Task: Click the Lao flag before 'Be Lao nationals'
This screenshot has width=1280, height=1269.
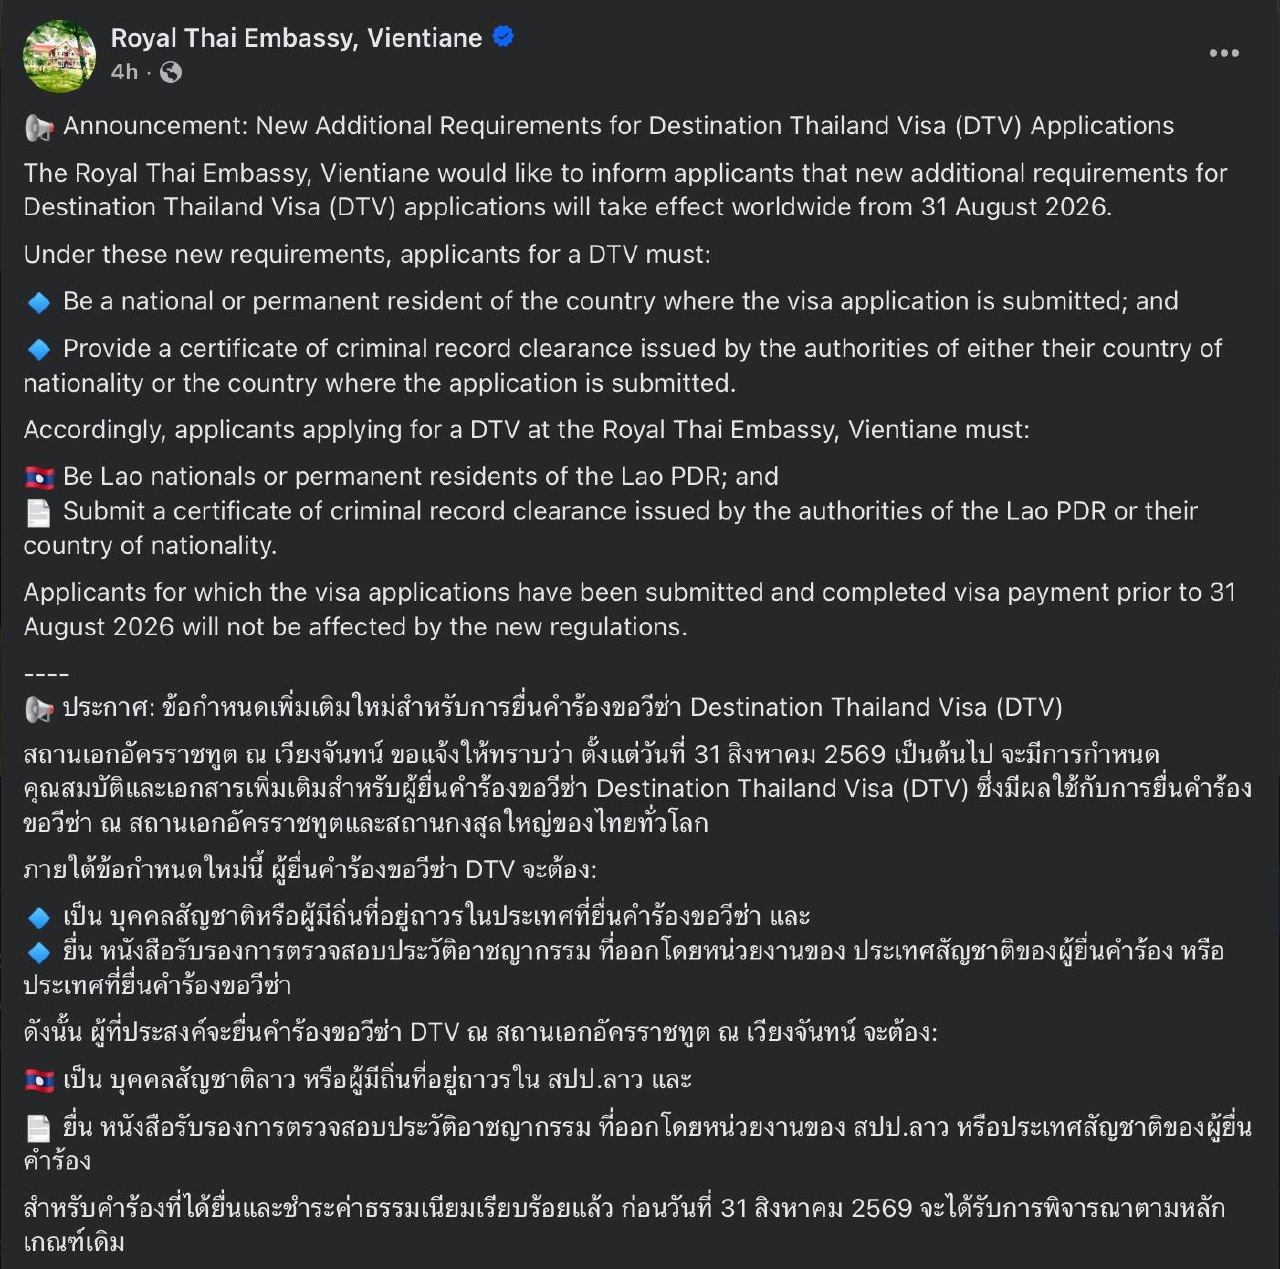Action: click(39, 477)
